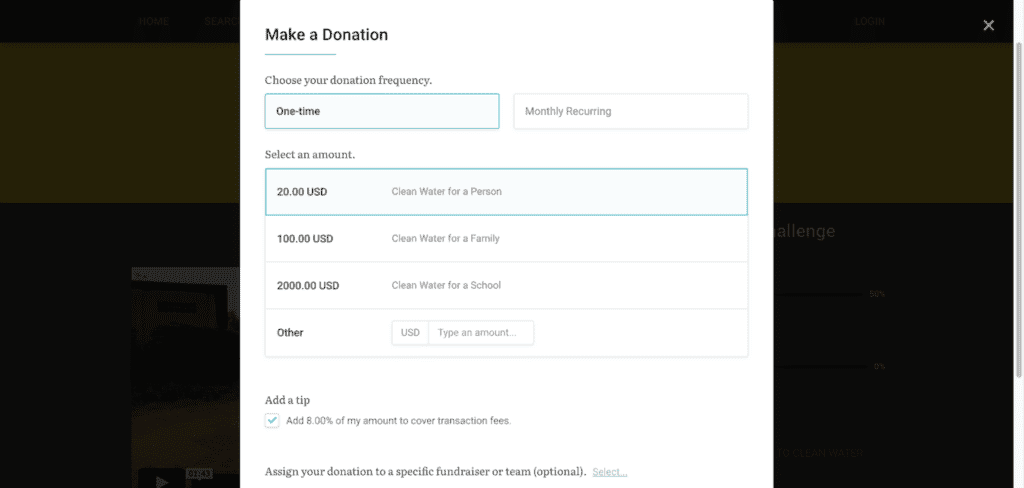Select the Other amount row
Image resolution: width=1024 pixels, height=488 pixels.
pyautogui.click(x=506, y=333)
